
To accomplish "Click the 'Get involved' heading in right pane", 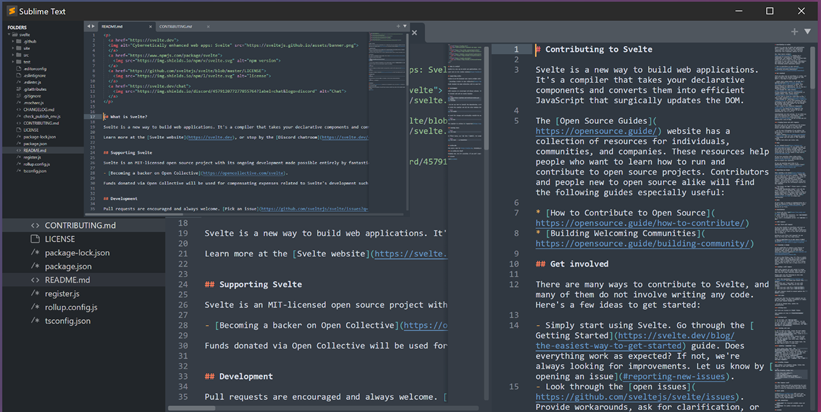I will click(x=579, y=264).
